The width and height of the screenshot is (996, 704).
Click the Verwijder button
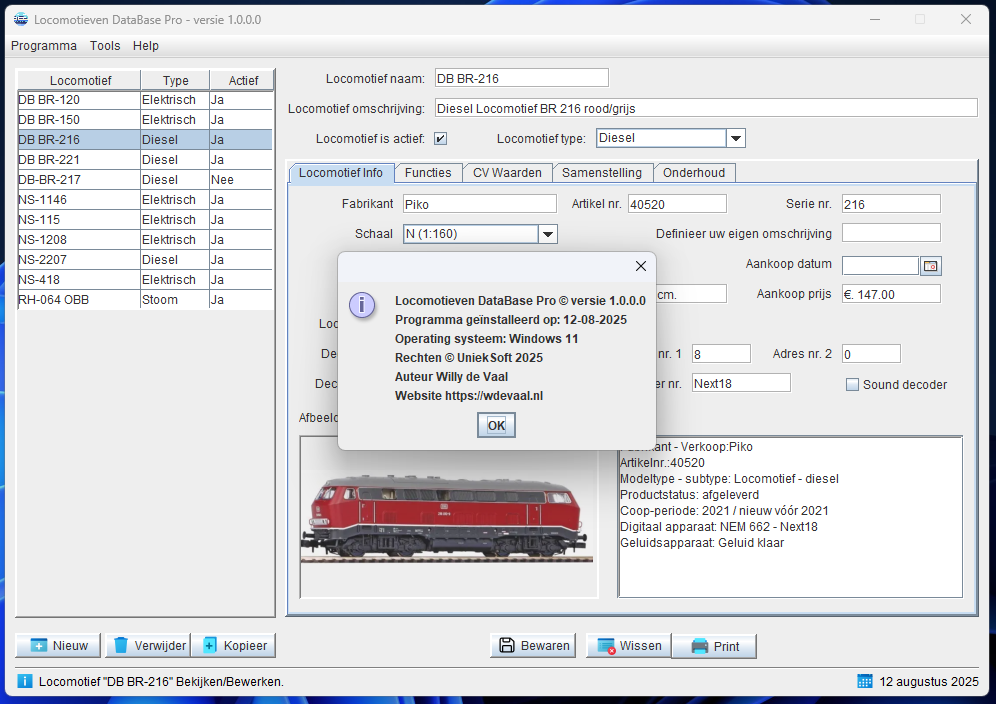[x=148, y=646]
